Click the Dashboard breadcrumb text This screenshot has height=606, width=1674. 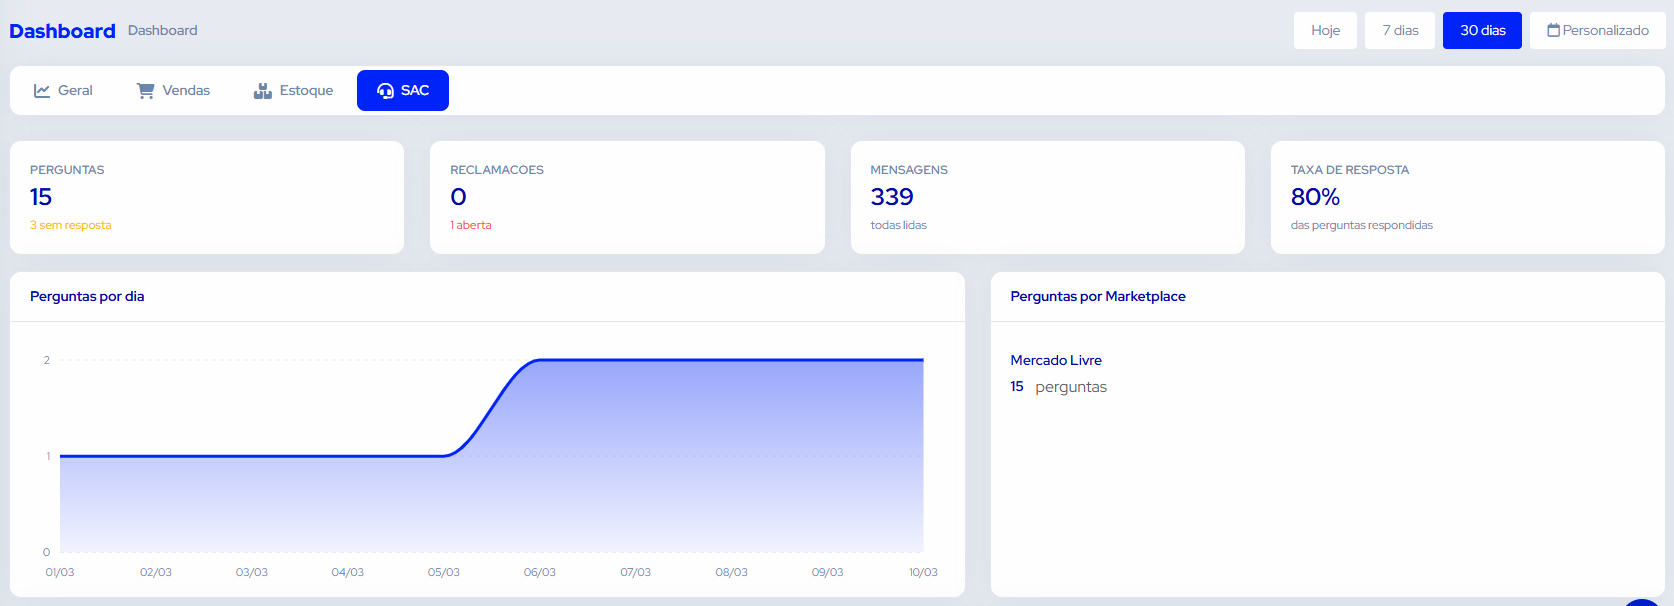tap(163, 31)
